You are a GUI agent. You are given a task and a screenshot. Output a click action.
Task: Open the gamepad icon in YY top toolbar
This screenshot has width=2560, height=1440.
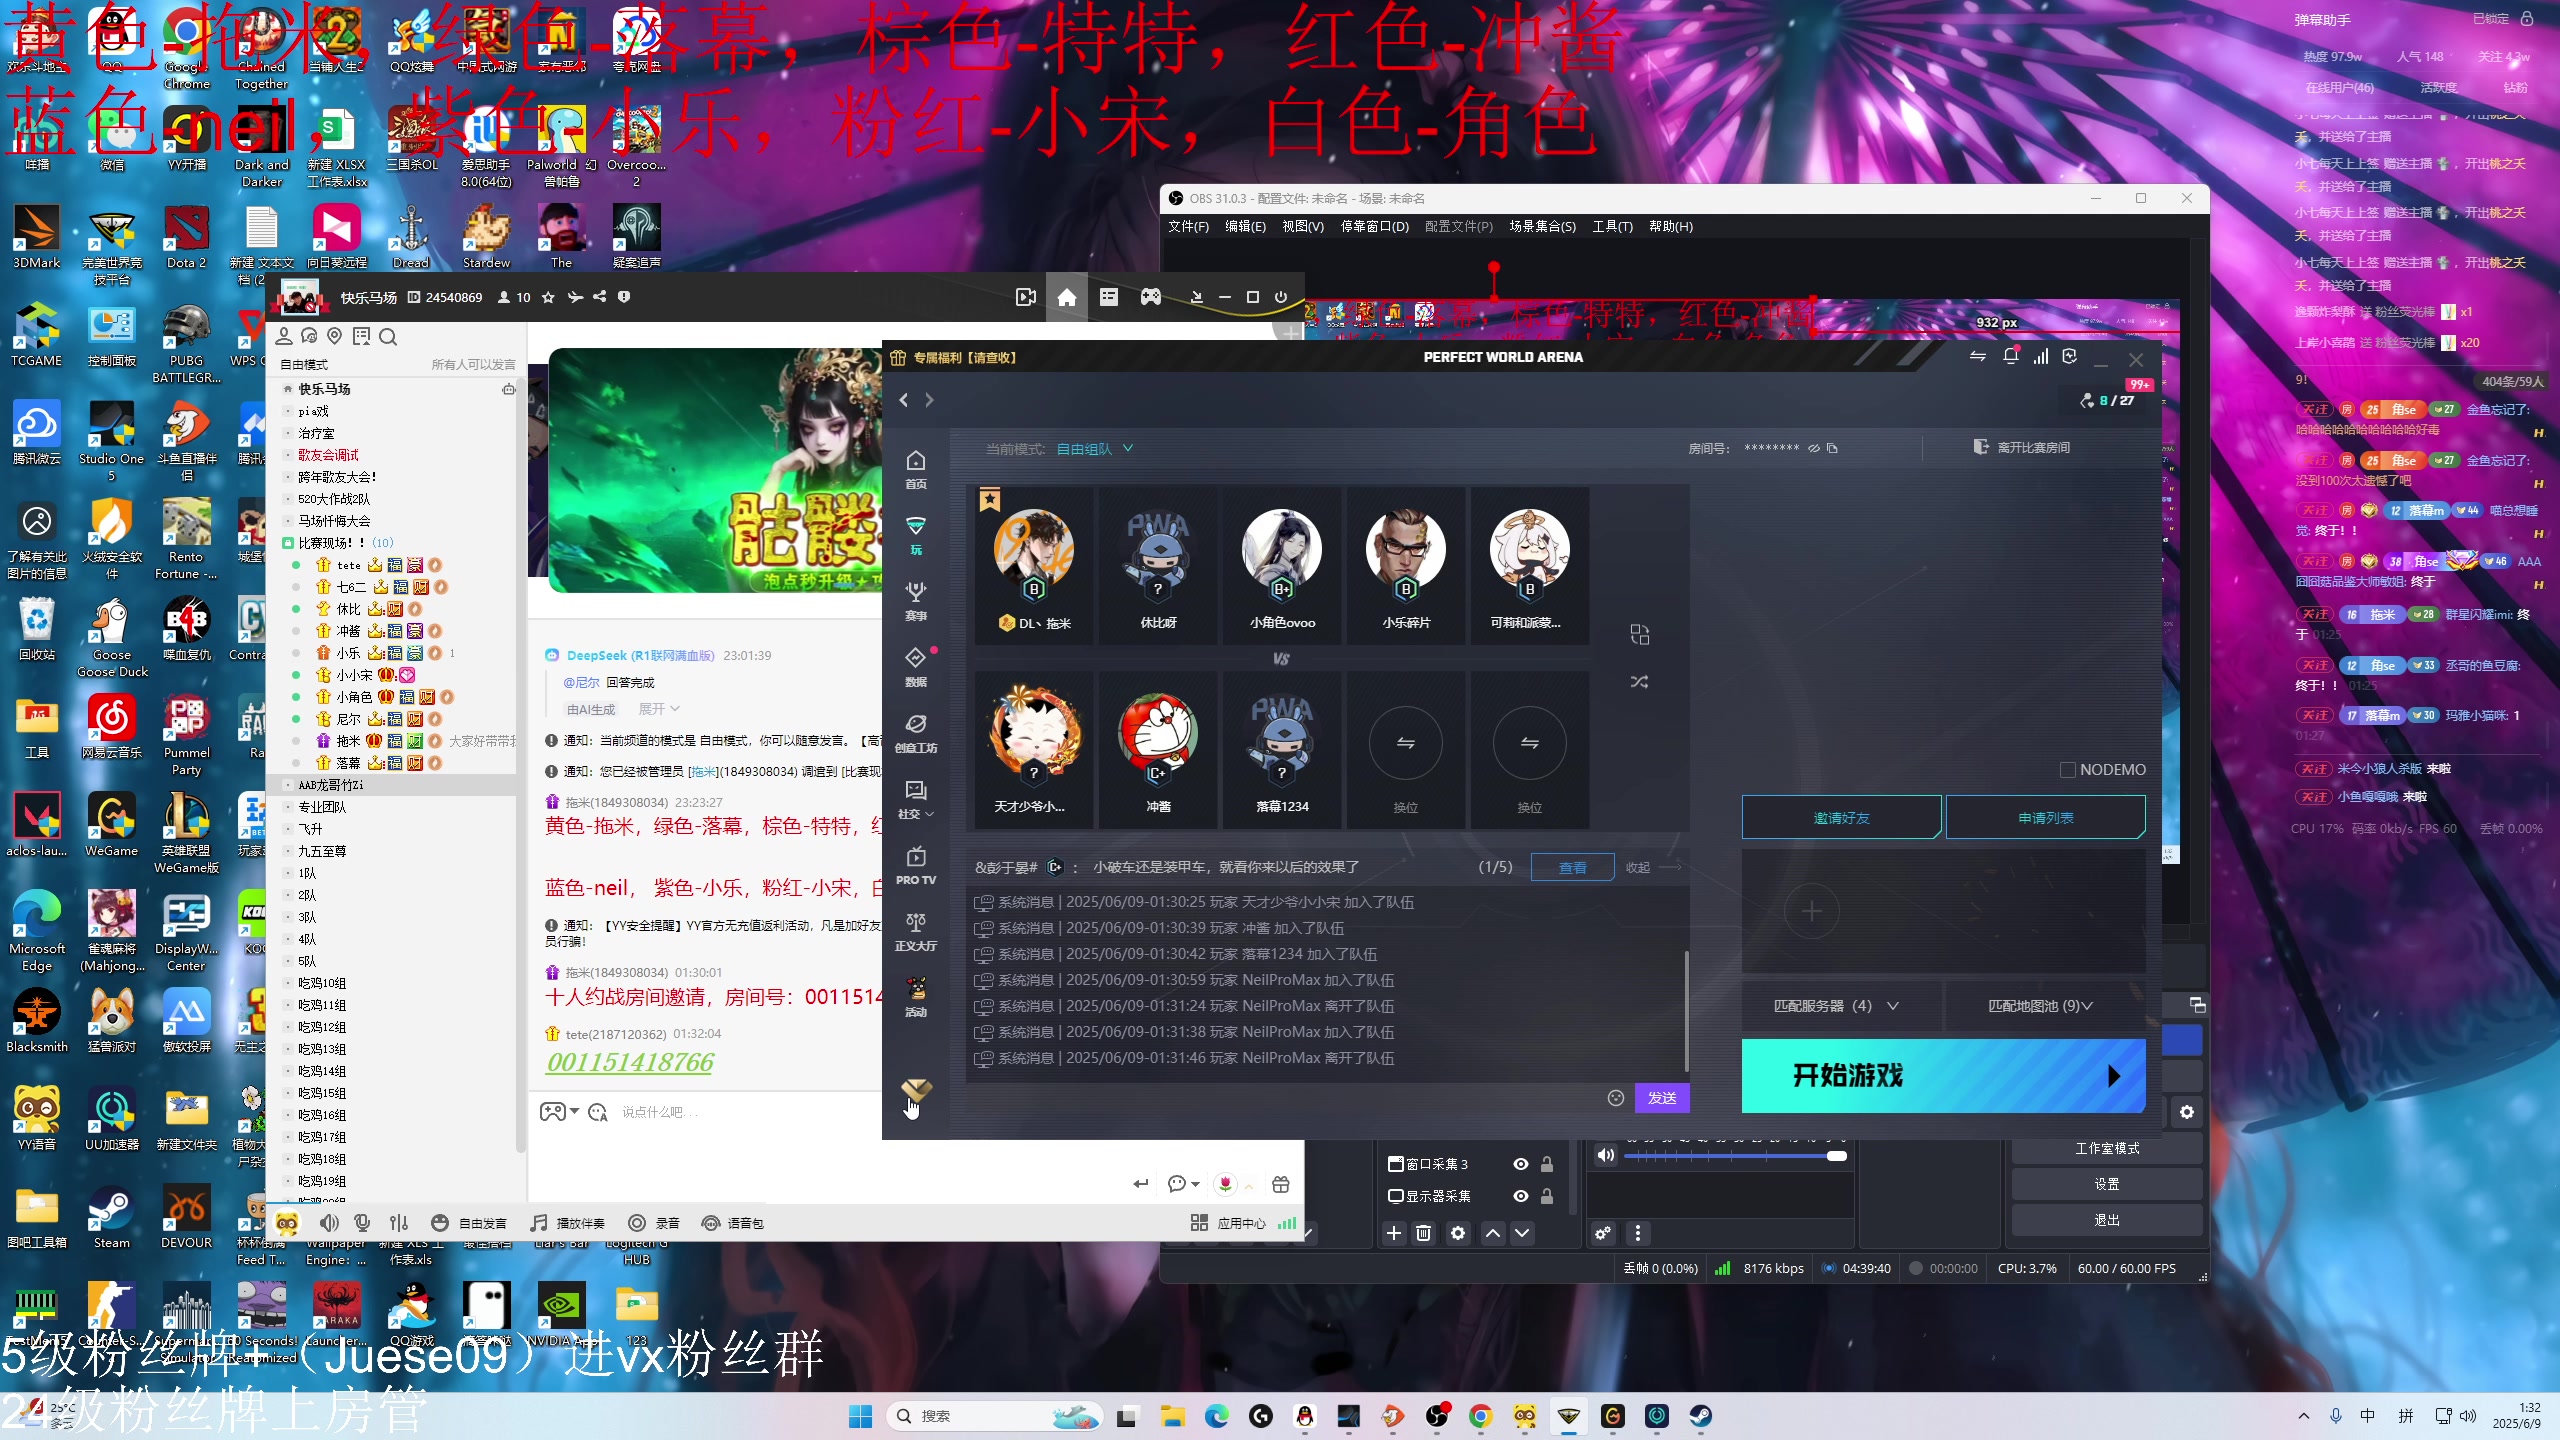[1150, 297]
